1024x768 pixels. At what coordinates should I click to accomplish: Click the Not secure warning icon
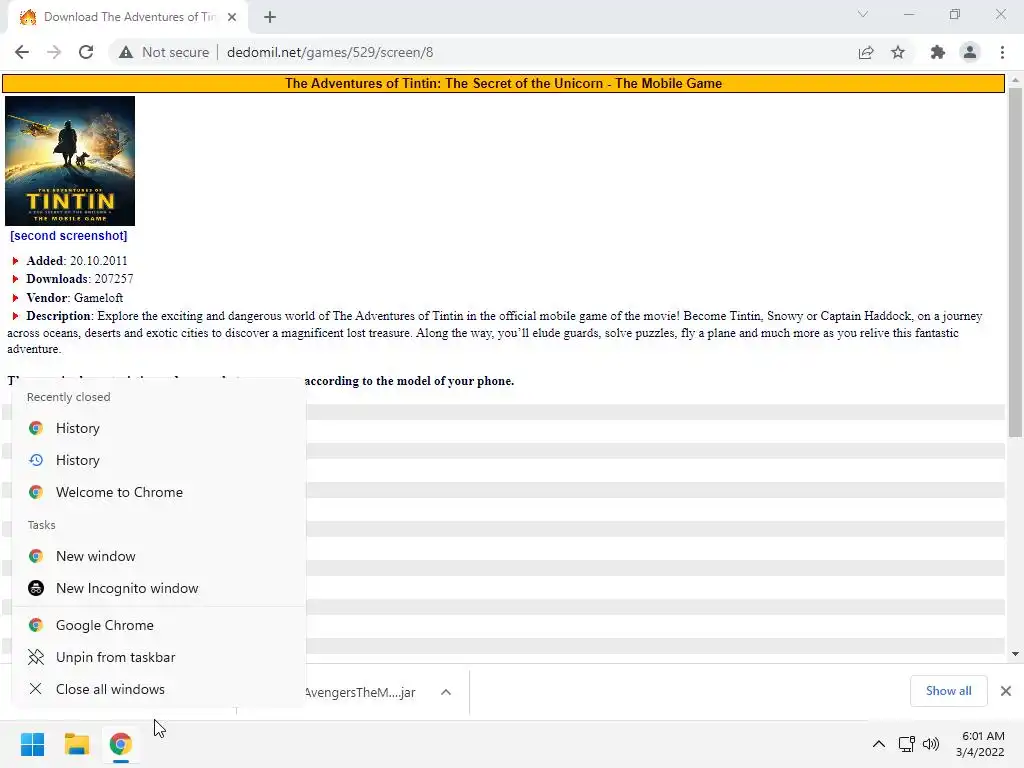[x=126, y=52]
